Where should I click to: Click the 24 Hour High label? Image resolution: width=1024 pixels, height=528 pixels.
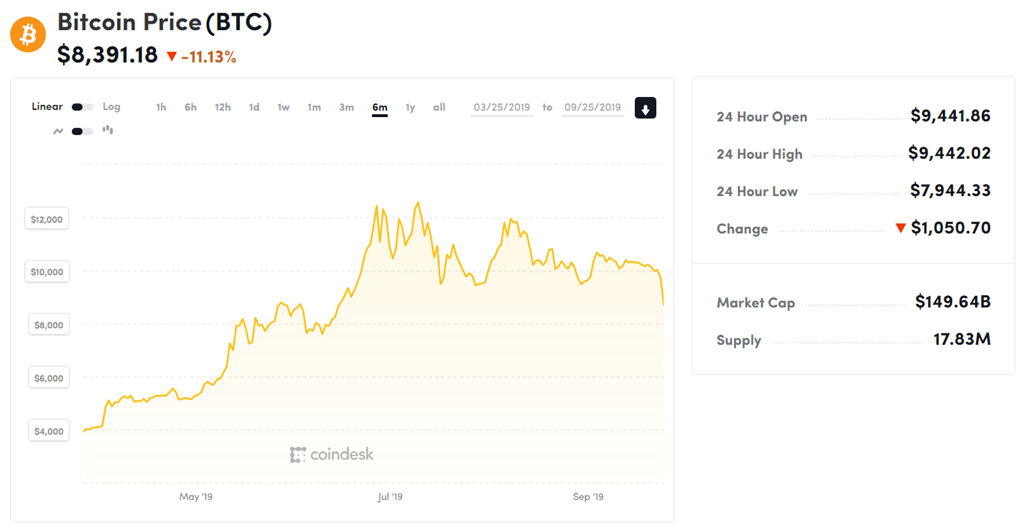760,154
